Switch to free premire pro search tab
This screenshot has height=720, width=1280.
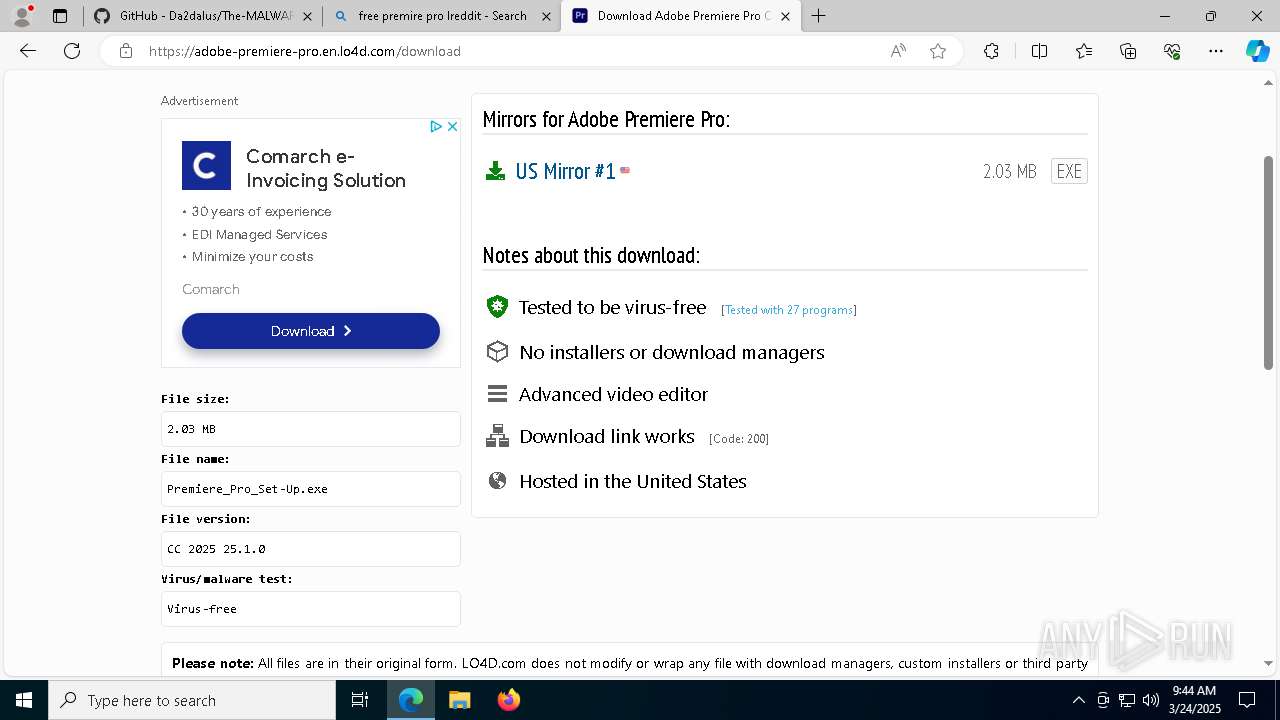pyautogui.click(x=442, y=16)
